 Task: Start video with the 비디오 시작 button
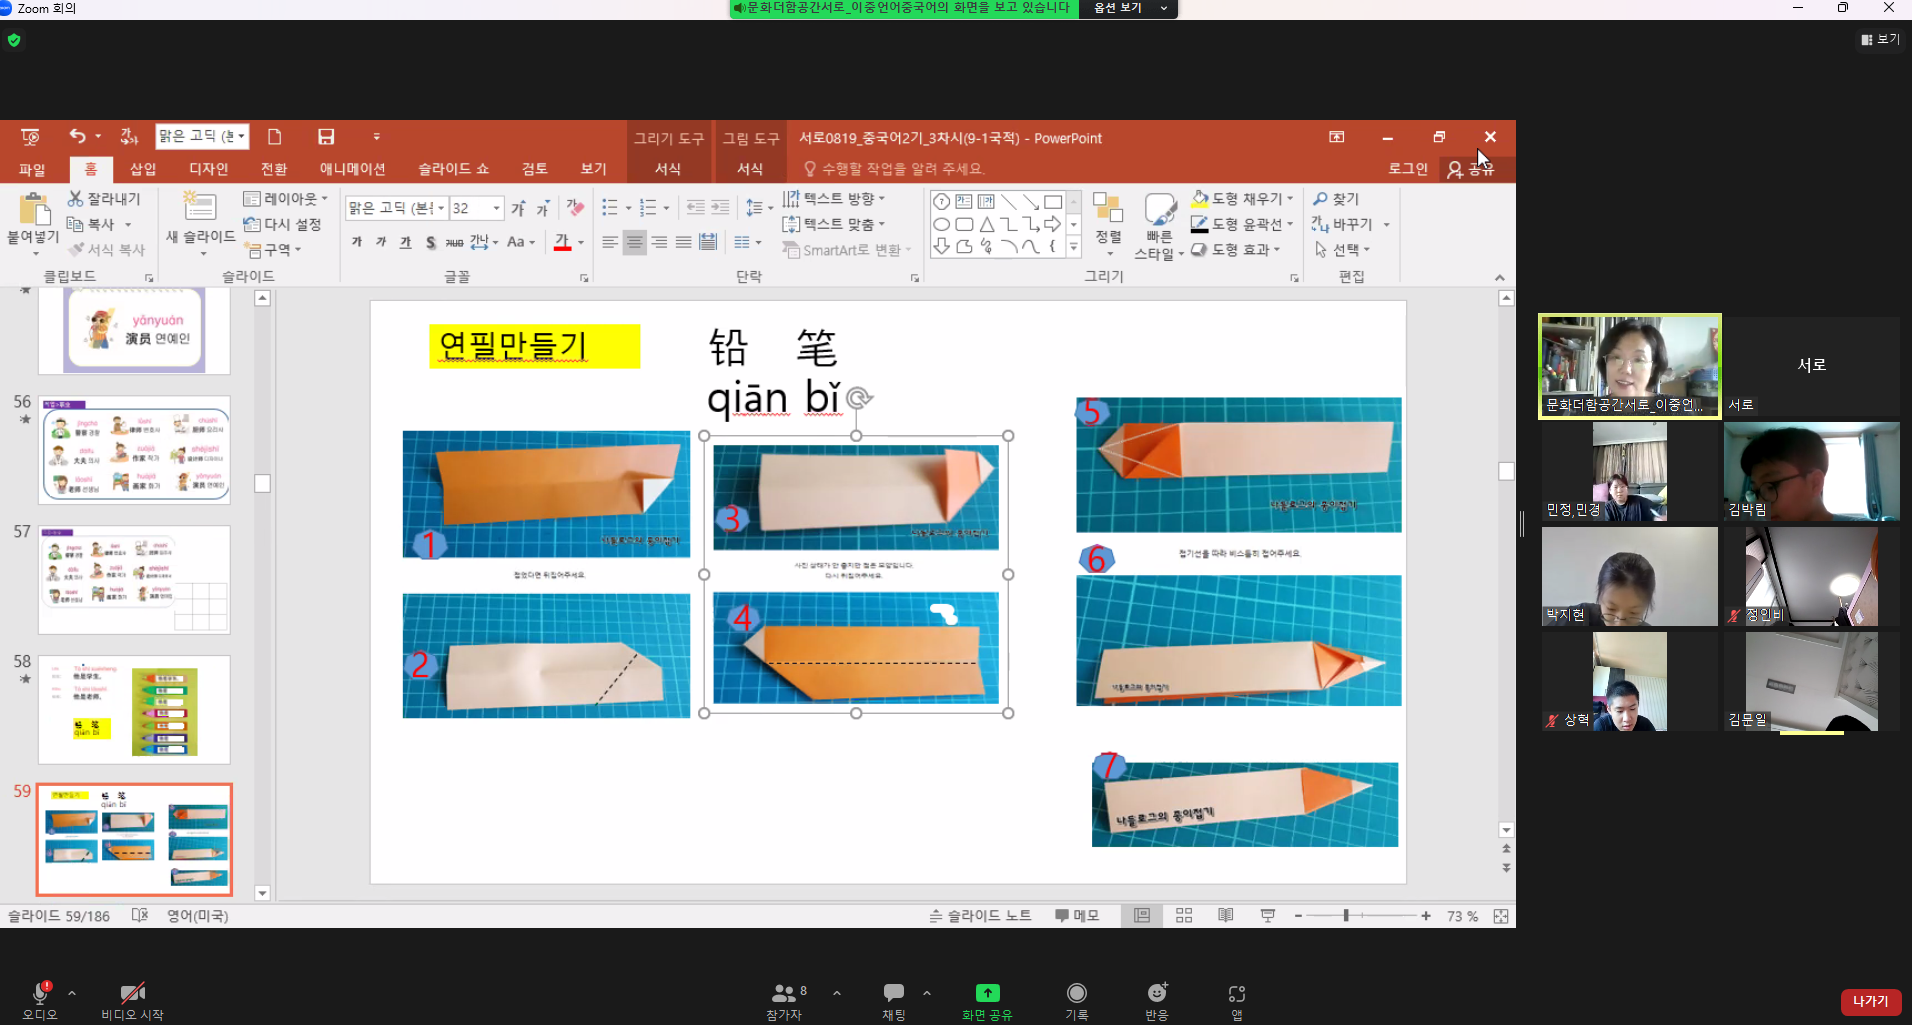click(132, 993)
